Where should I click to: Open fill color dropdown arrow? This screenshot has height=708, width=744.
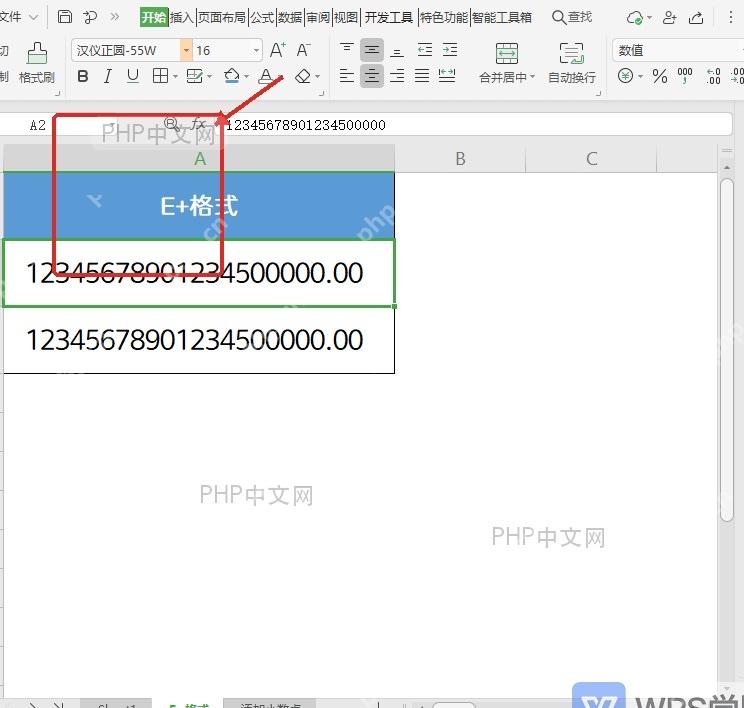246,76
